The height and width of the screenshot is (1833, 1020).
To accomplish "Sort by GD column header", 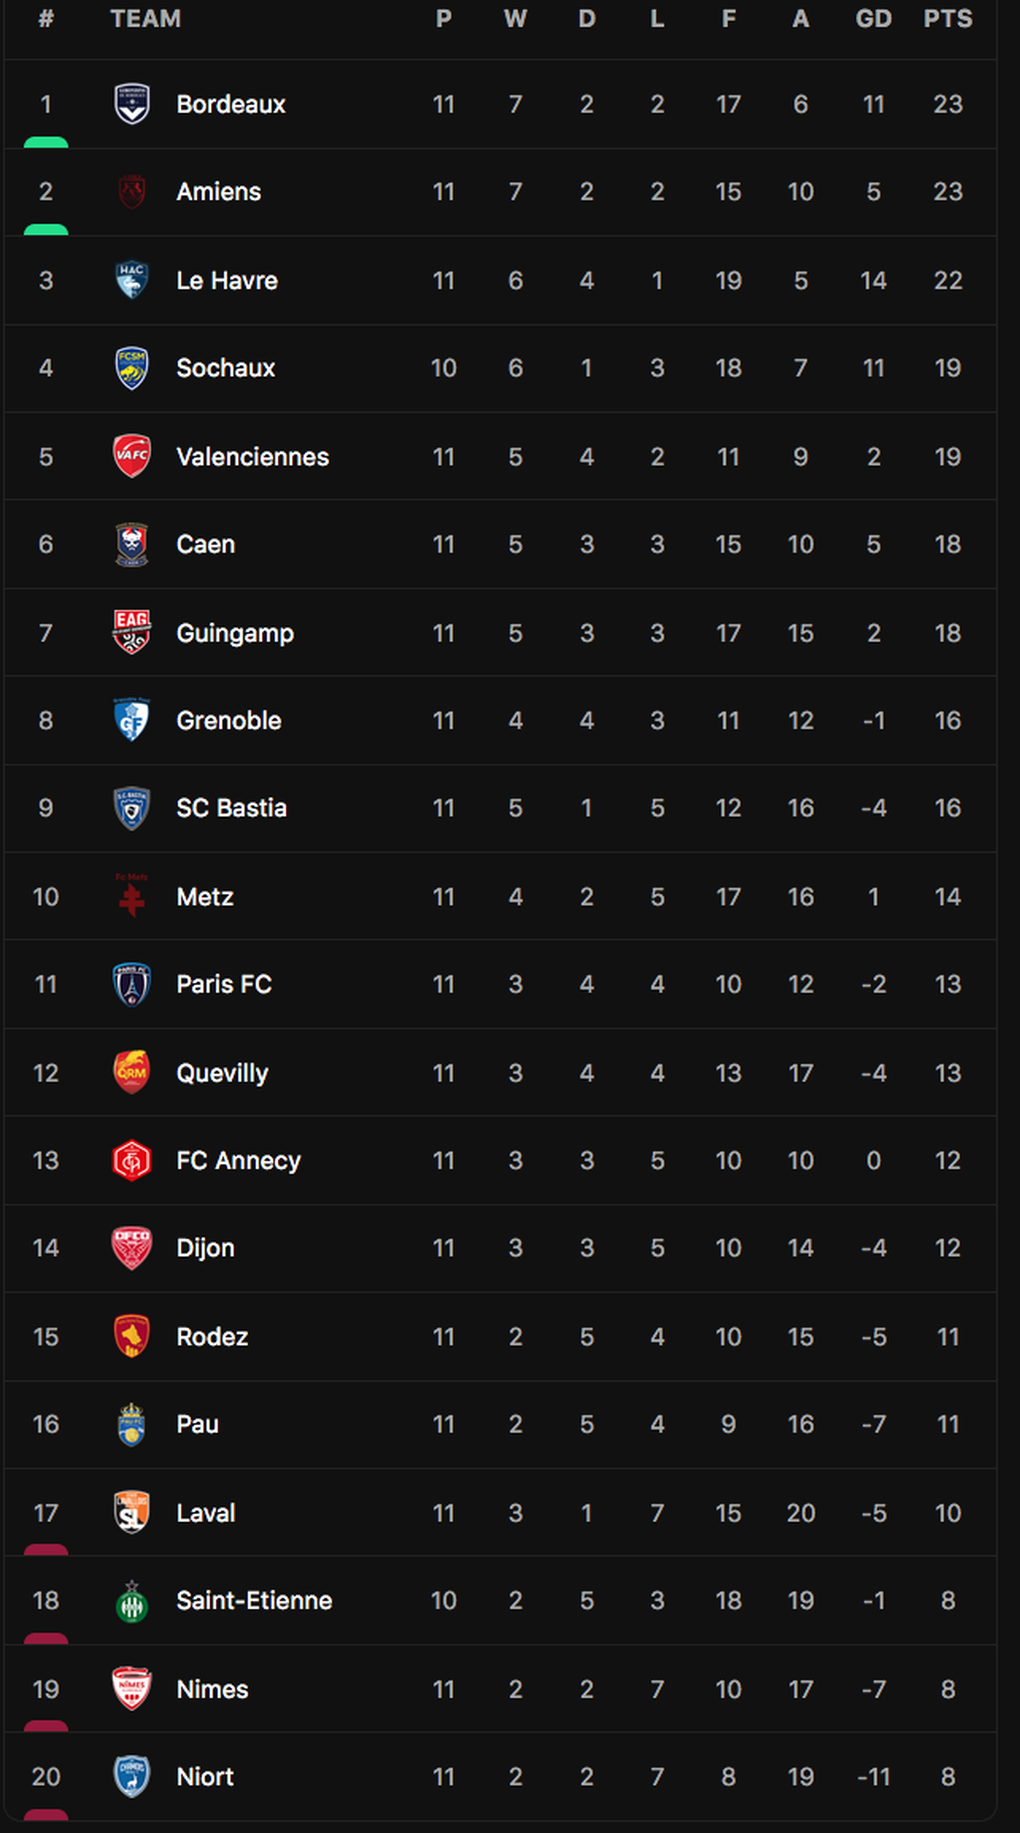I will (x=873, y=19).
